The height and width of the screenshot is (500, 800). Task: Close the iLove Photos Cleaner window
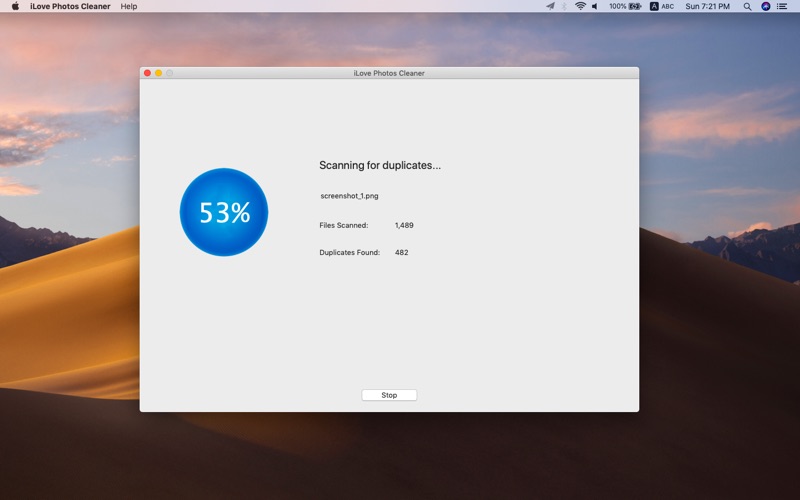pos(147,73)
